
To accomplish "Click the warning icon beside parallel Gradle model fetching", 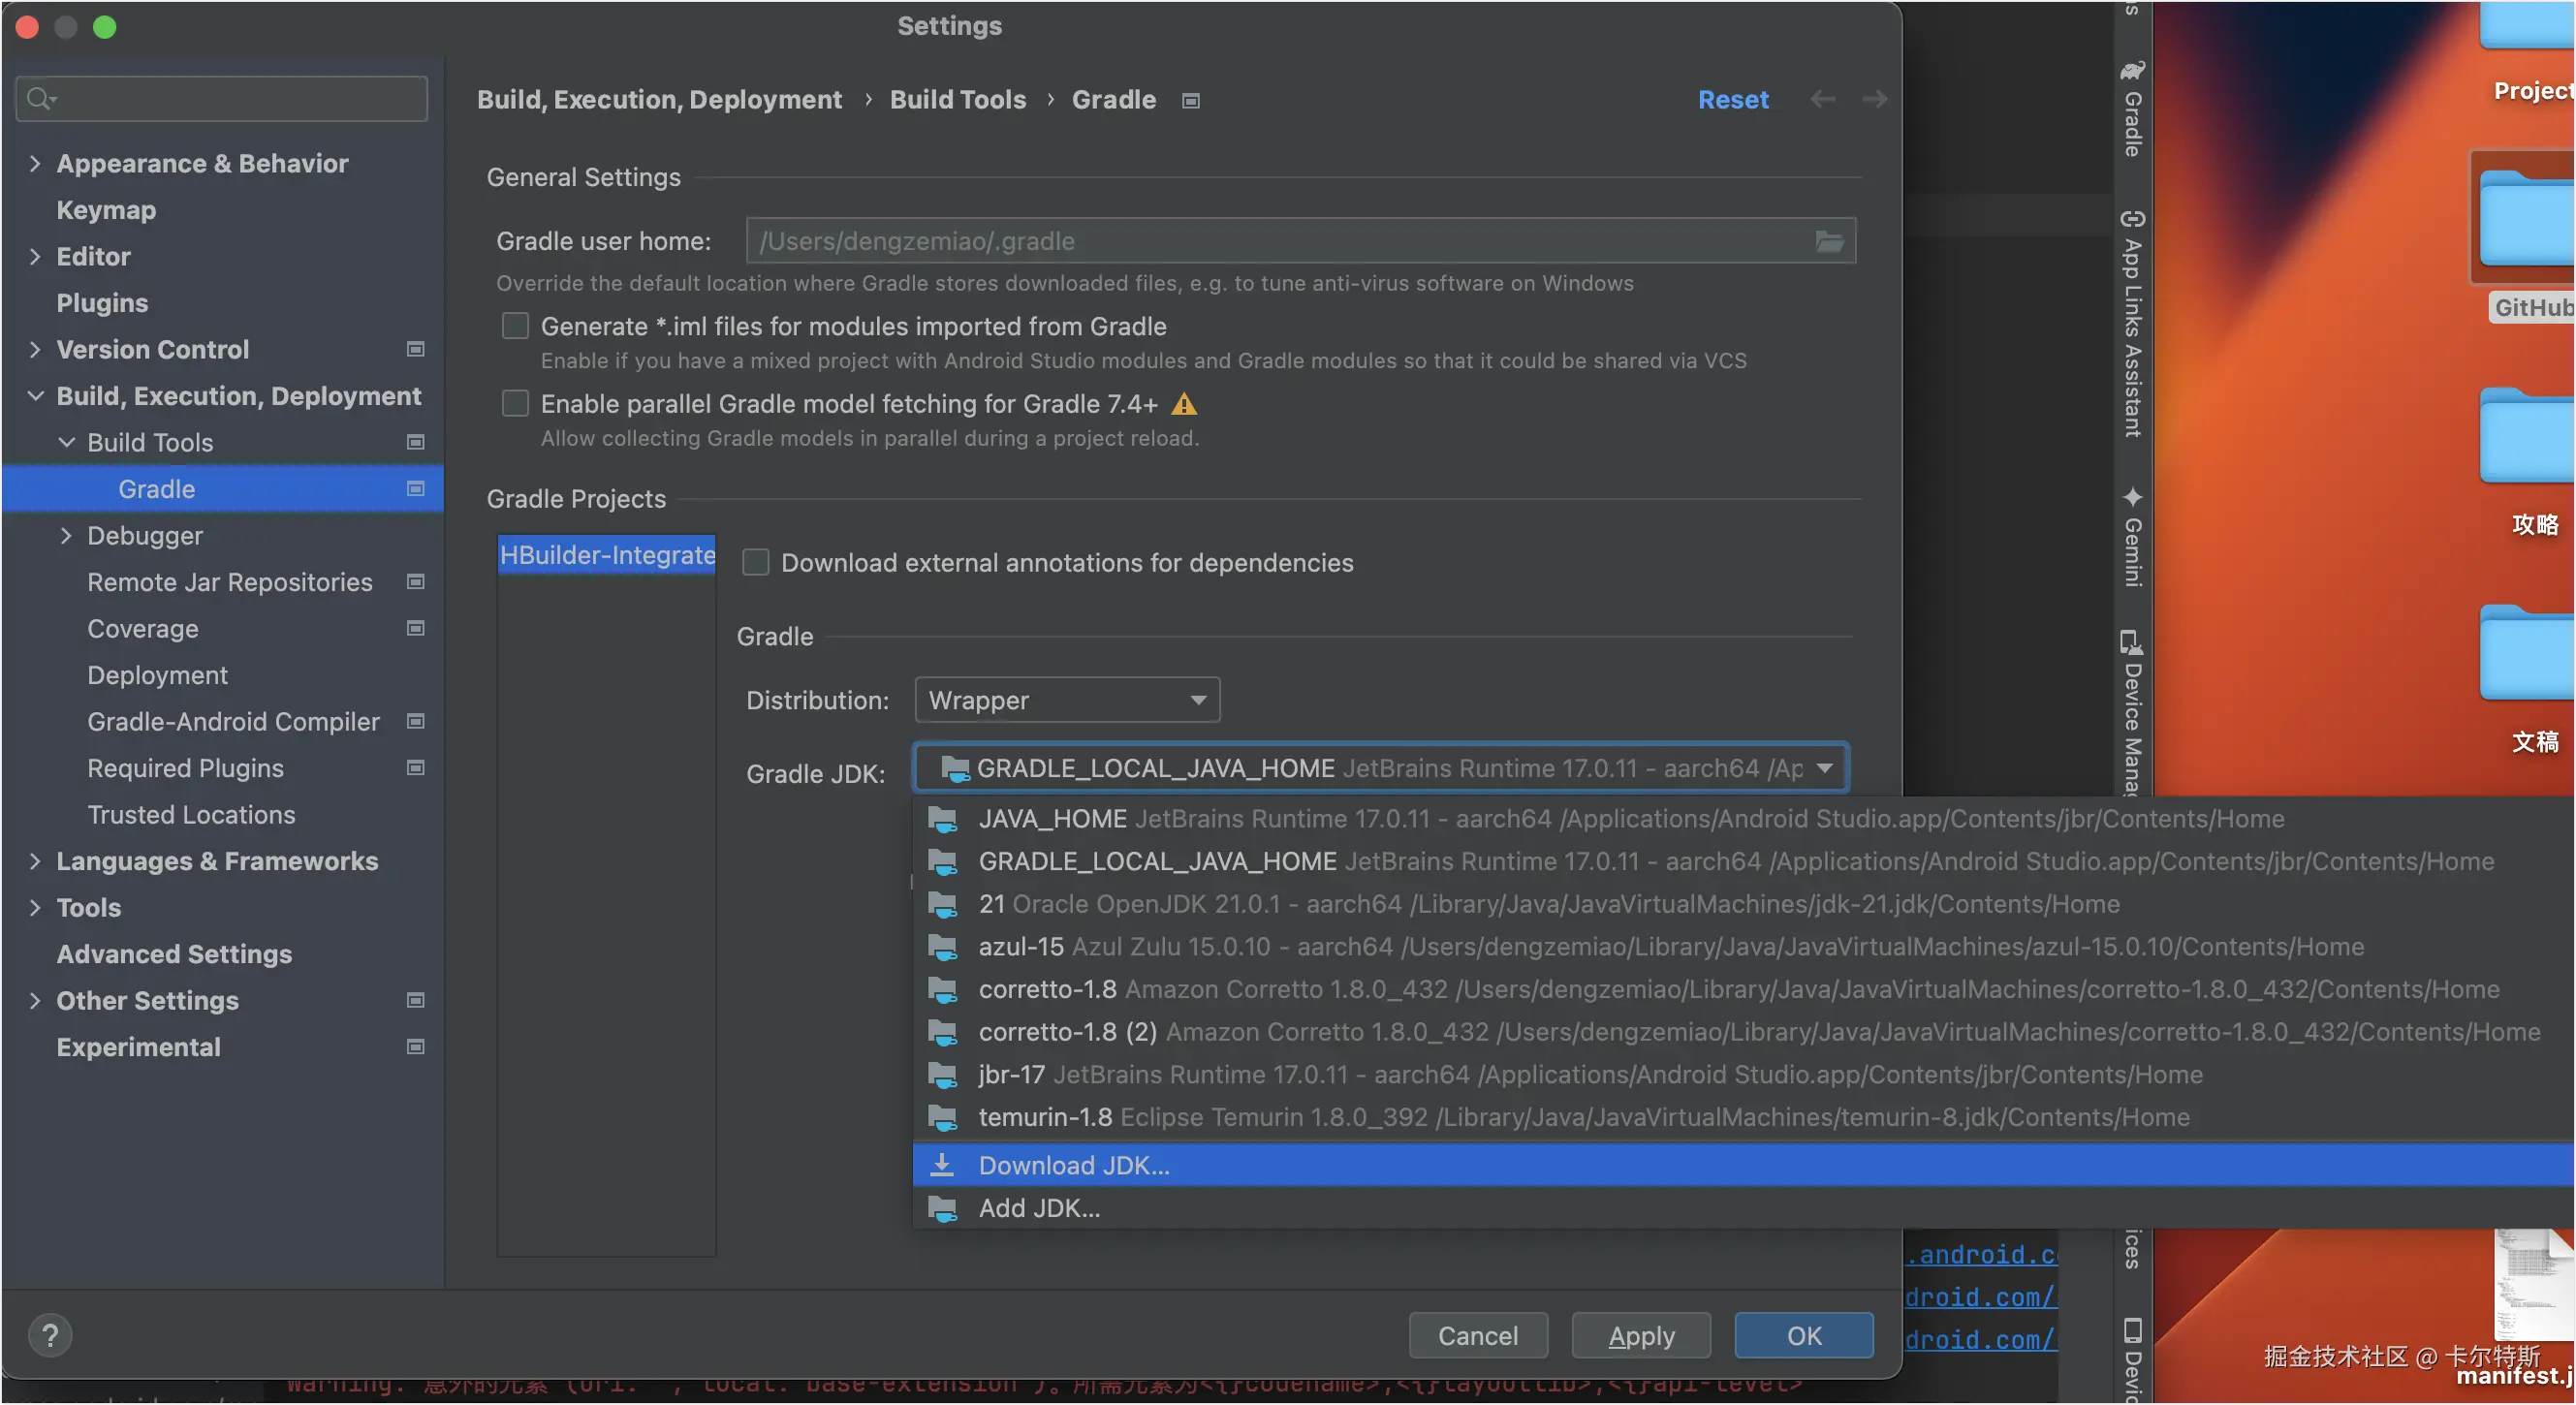I will [x=1184, y=404].
